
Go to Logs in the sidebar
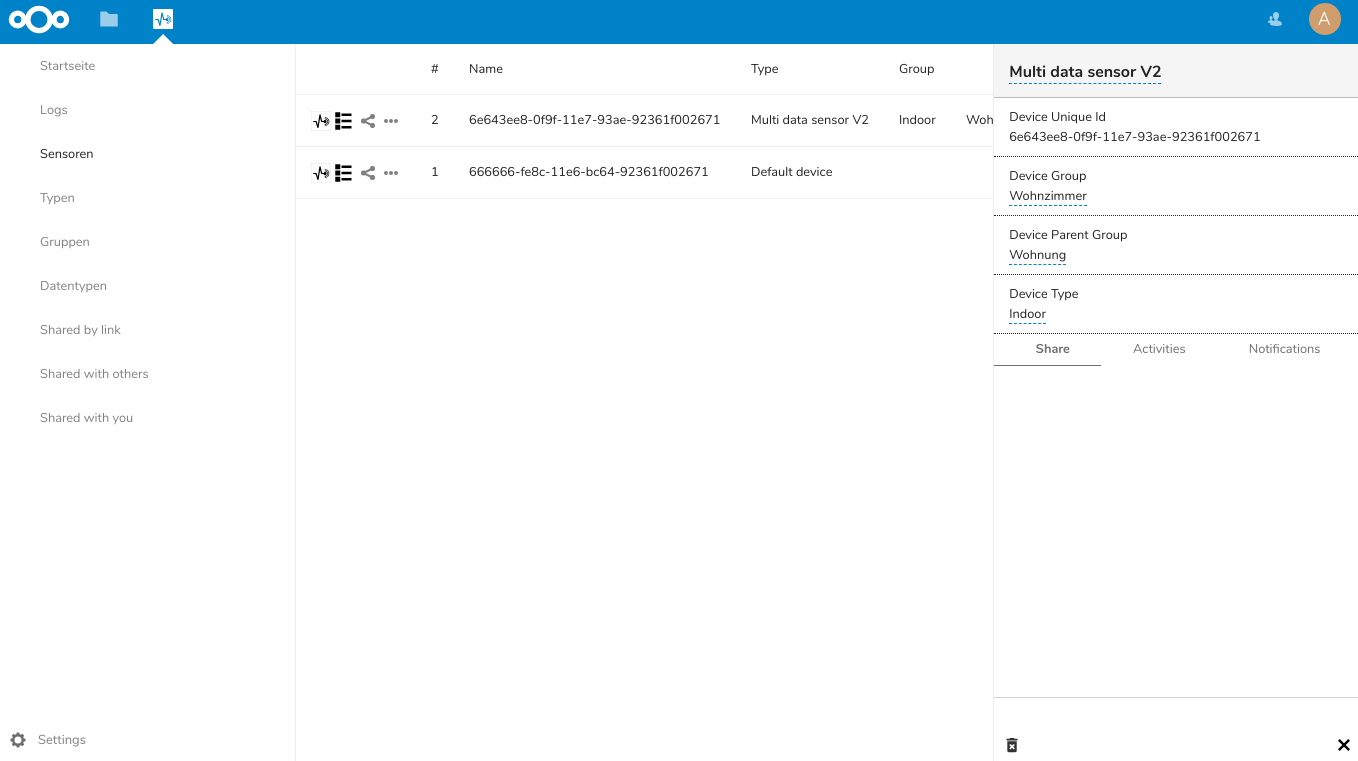[54, 110]
